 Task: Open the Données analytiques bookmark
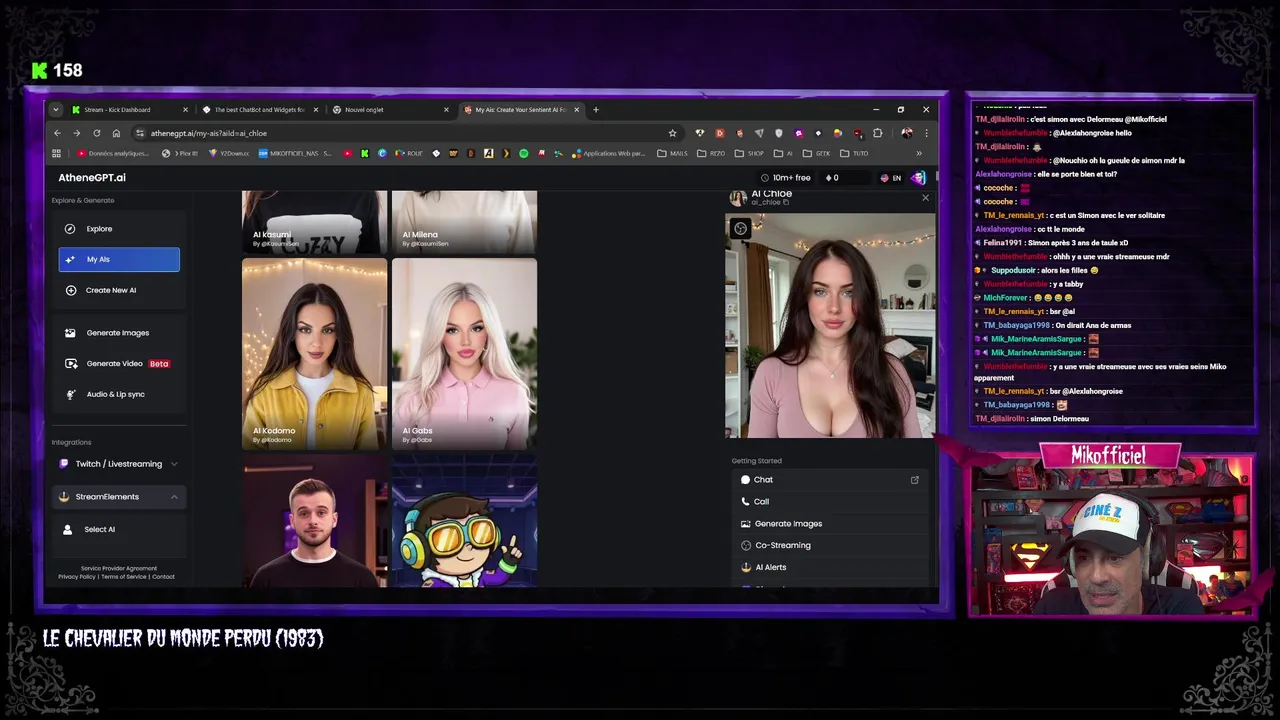pyautogui.click(x=113, y=154)
